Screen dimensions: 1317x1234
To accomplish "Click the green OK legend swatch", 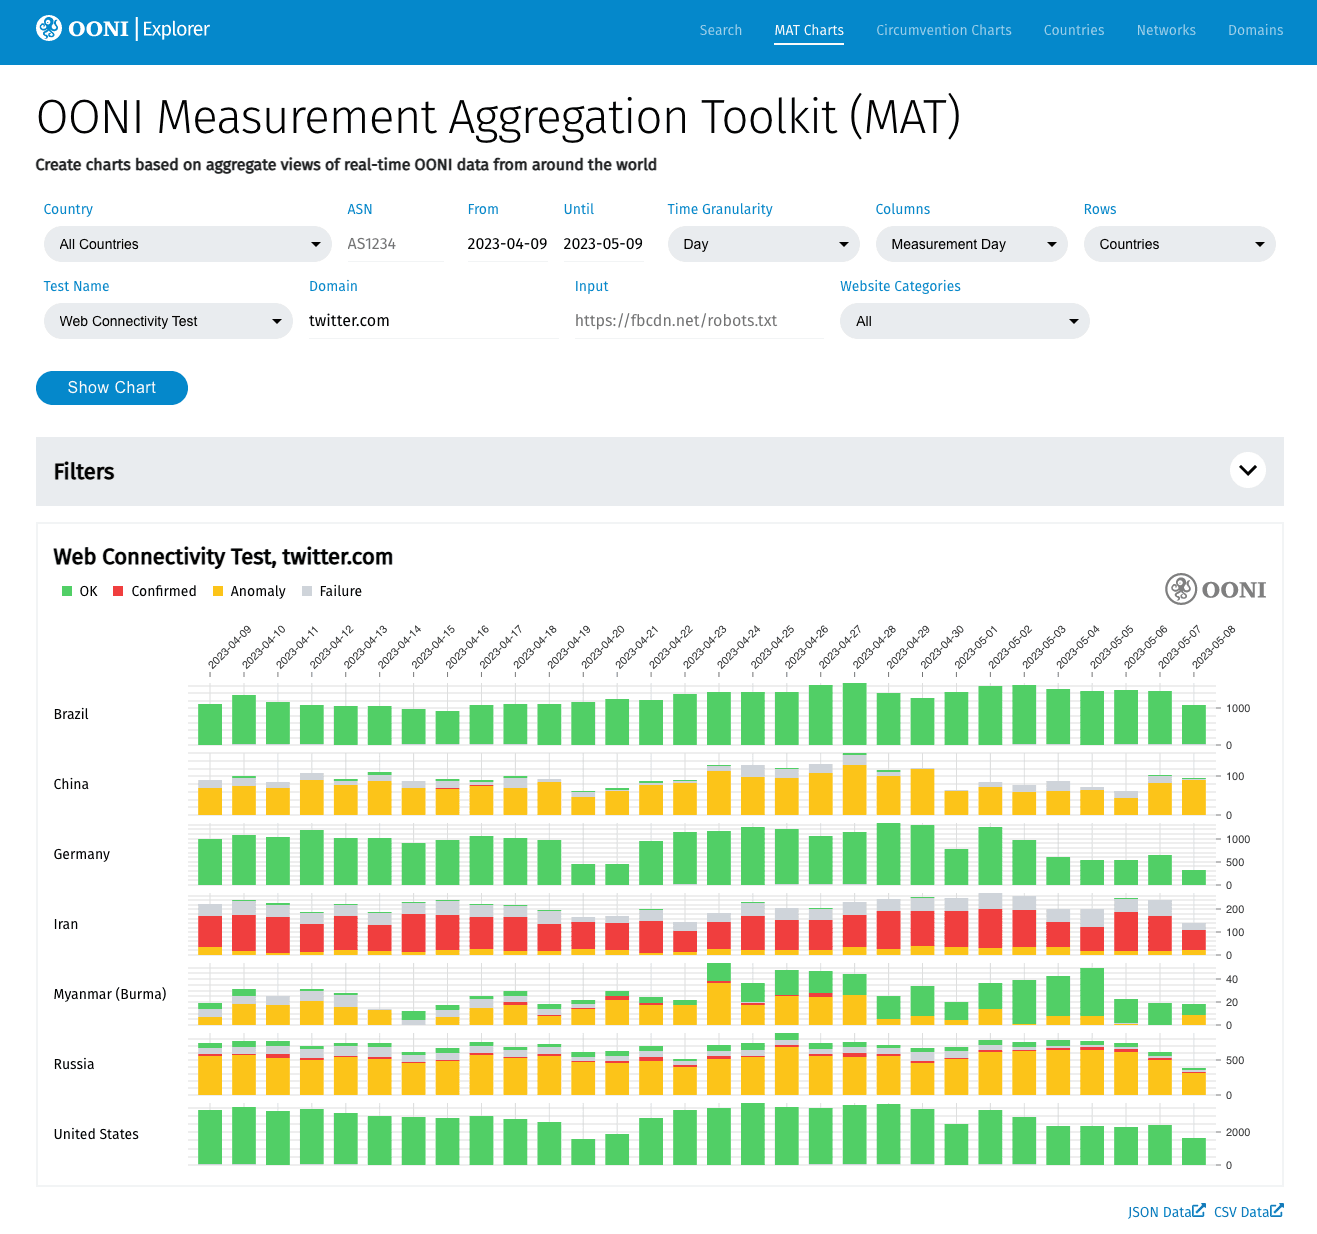I will [67, 591].
